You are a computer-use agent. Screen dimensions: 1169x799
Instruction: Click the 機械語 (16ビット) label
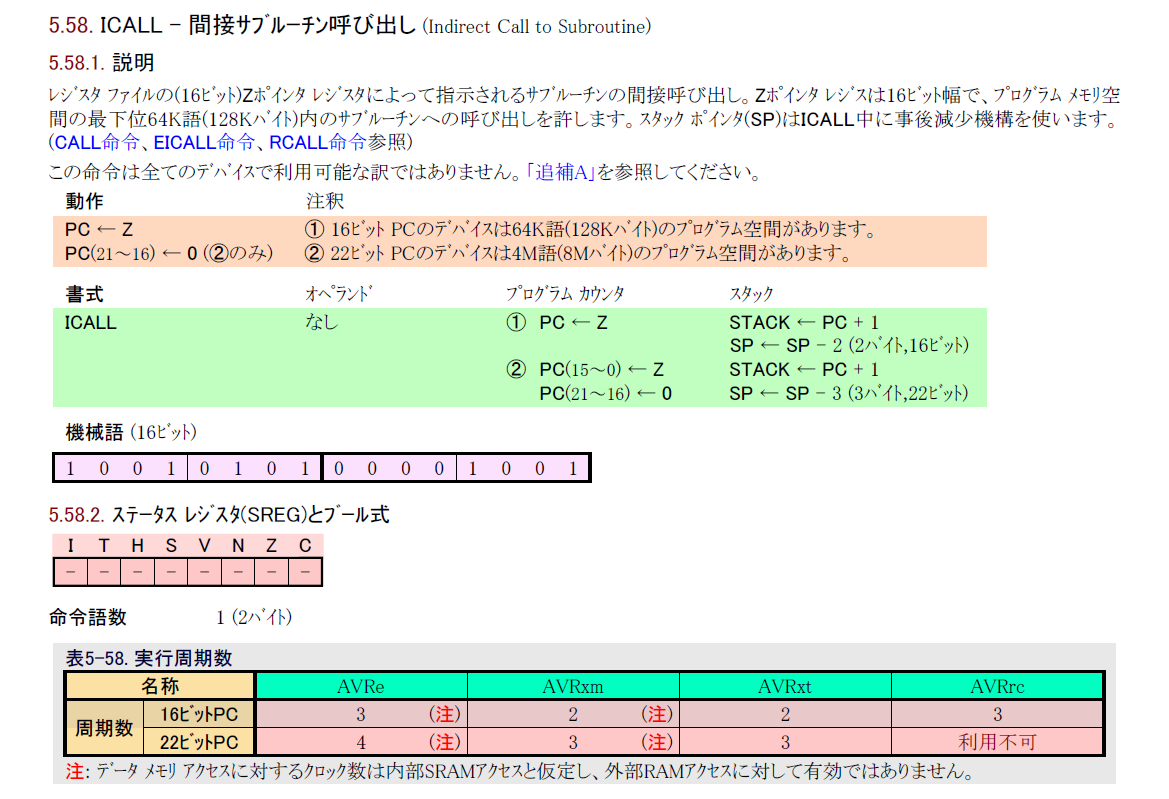pyautogui.click(x=131, y=433)
